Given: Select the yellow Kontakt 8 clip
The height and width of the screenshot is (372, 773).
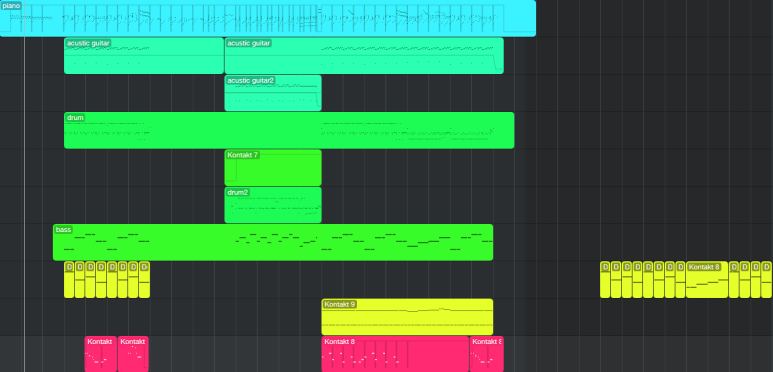Looking at the screenshot, I should pyautogui.click(x=707, y=280).
